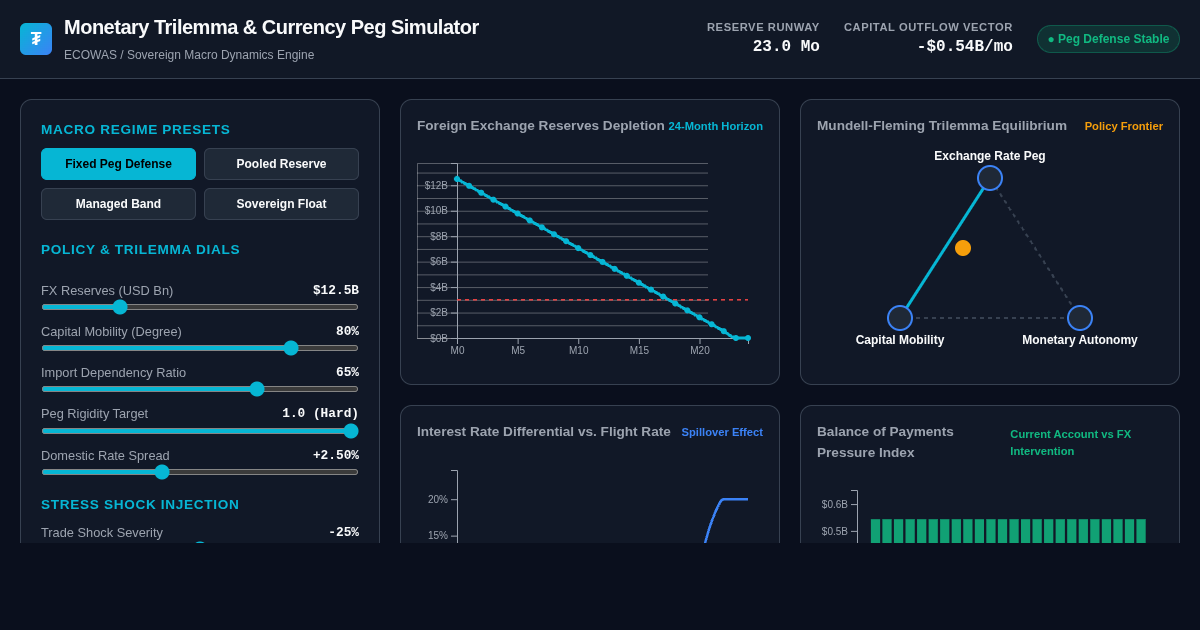Click the Stress Shock Injection heading
Screen dimensions: 1200x630
(140, 505)
